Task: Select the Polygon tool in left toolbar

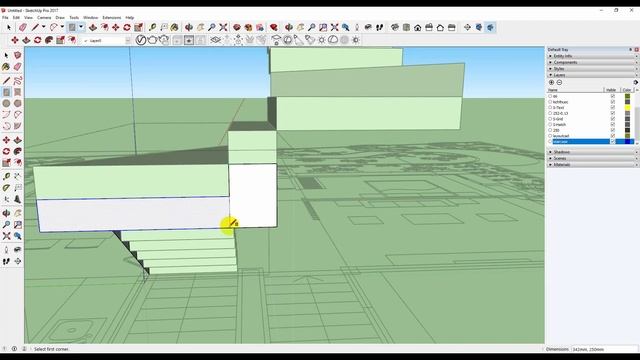Action: [x=18, y=104]
